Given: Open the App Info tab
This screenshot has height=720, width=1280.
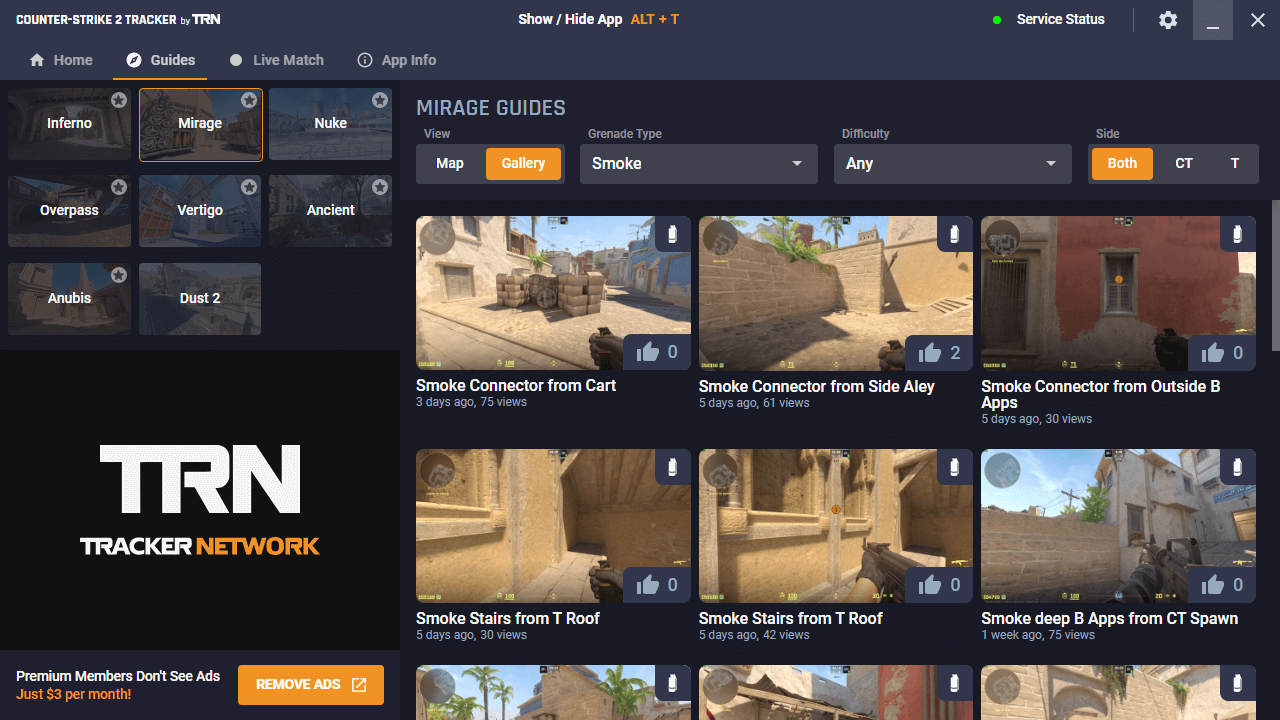Looking at the screenshot, I should pos(397,60).
